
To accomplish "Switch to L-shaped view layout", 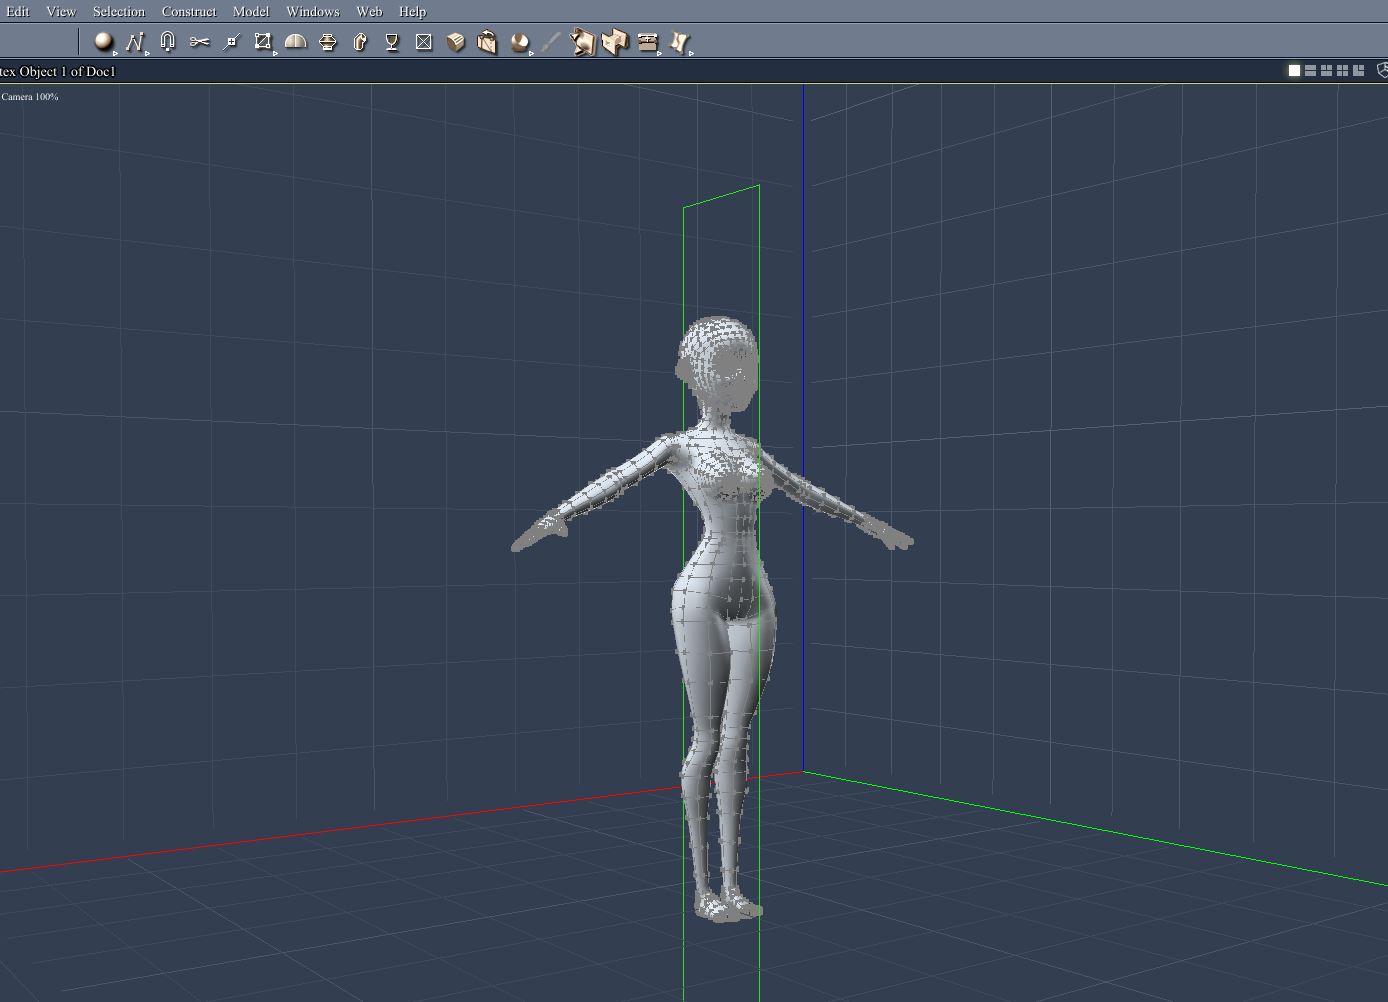I will (x=1358, y=70).
